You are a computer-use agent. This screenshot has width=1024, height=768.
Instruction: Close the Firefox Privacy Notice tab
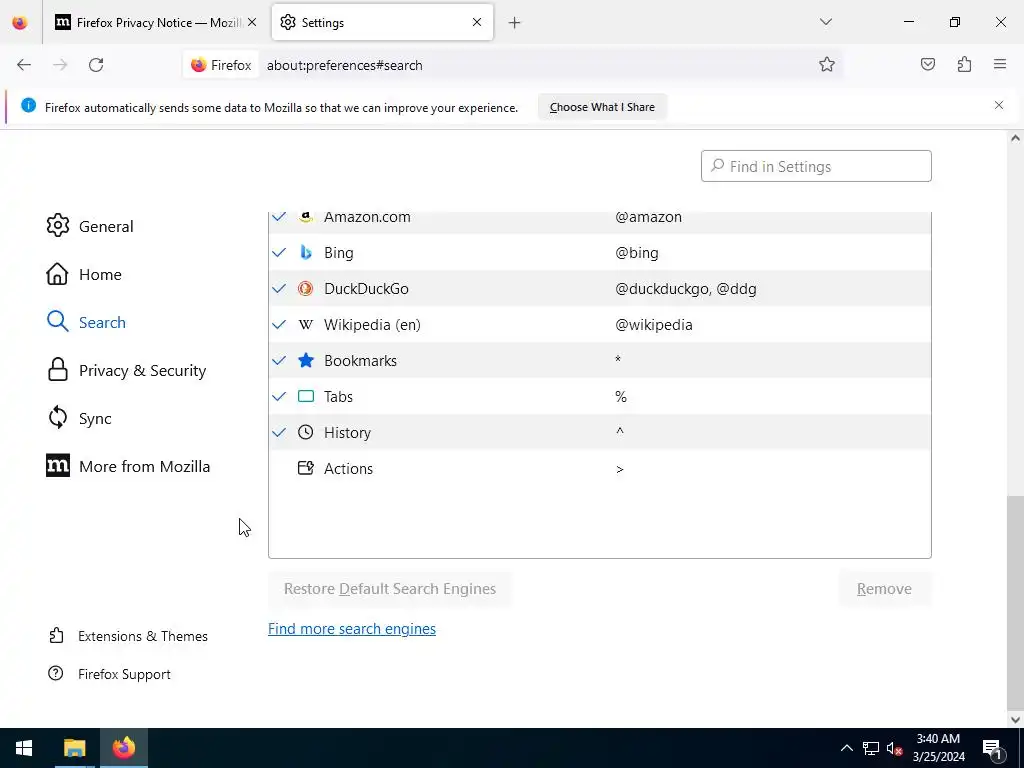click(x=252, y=22)
